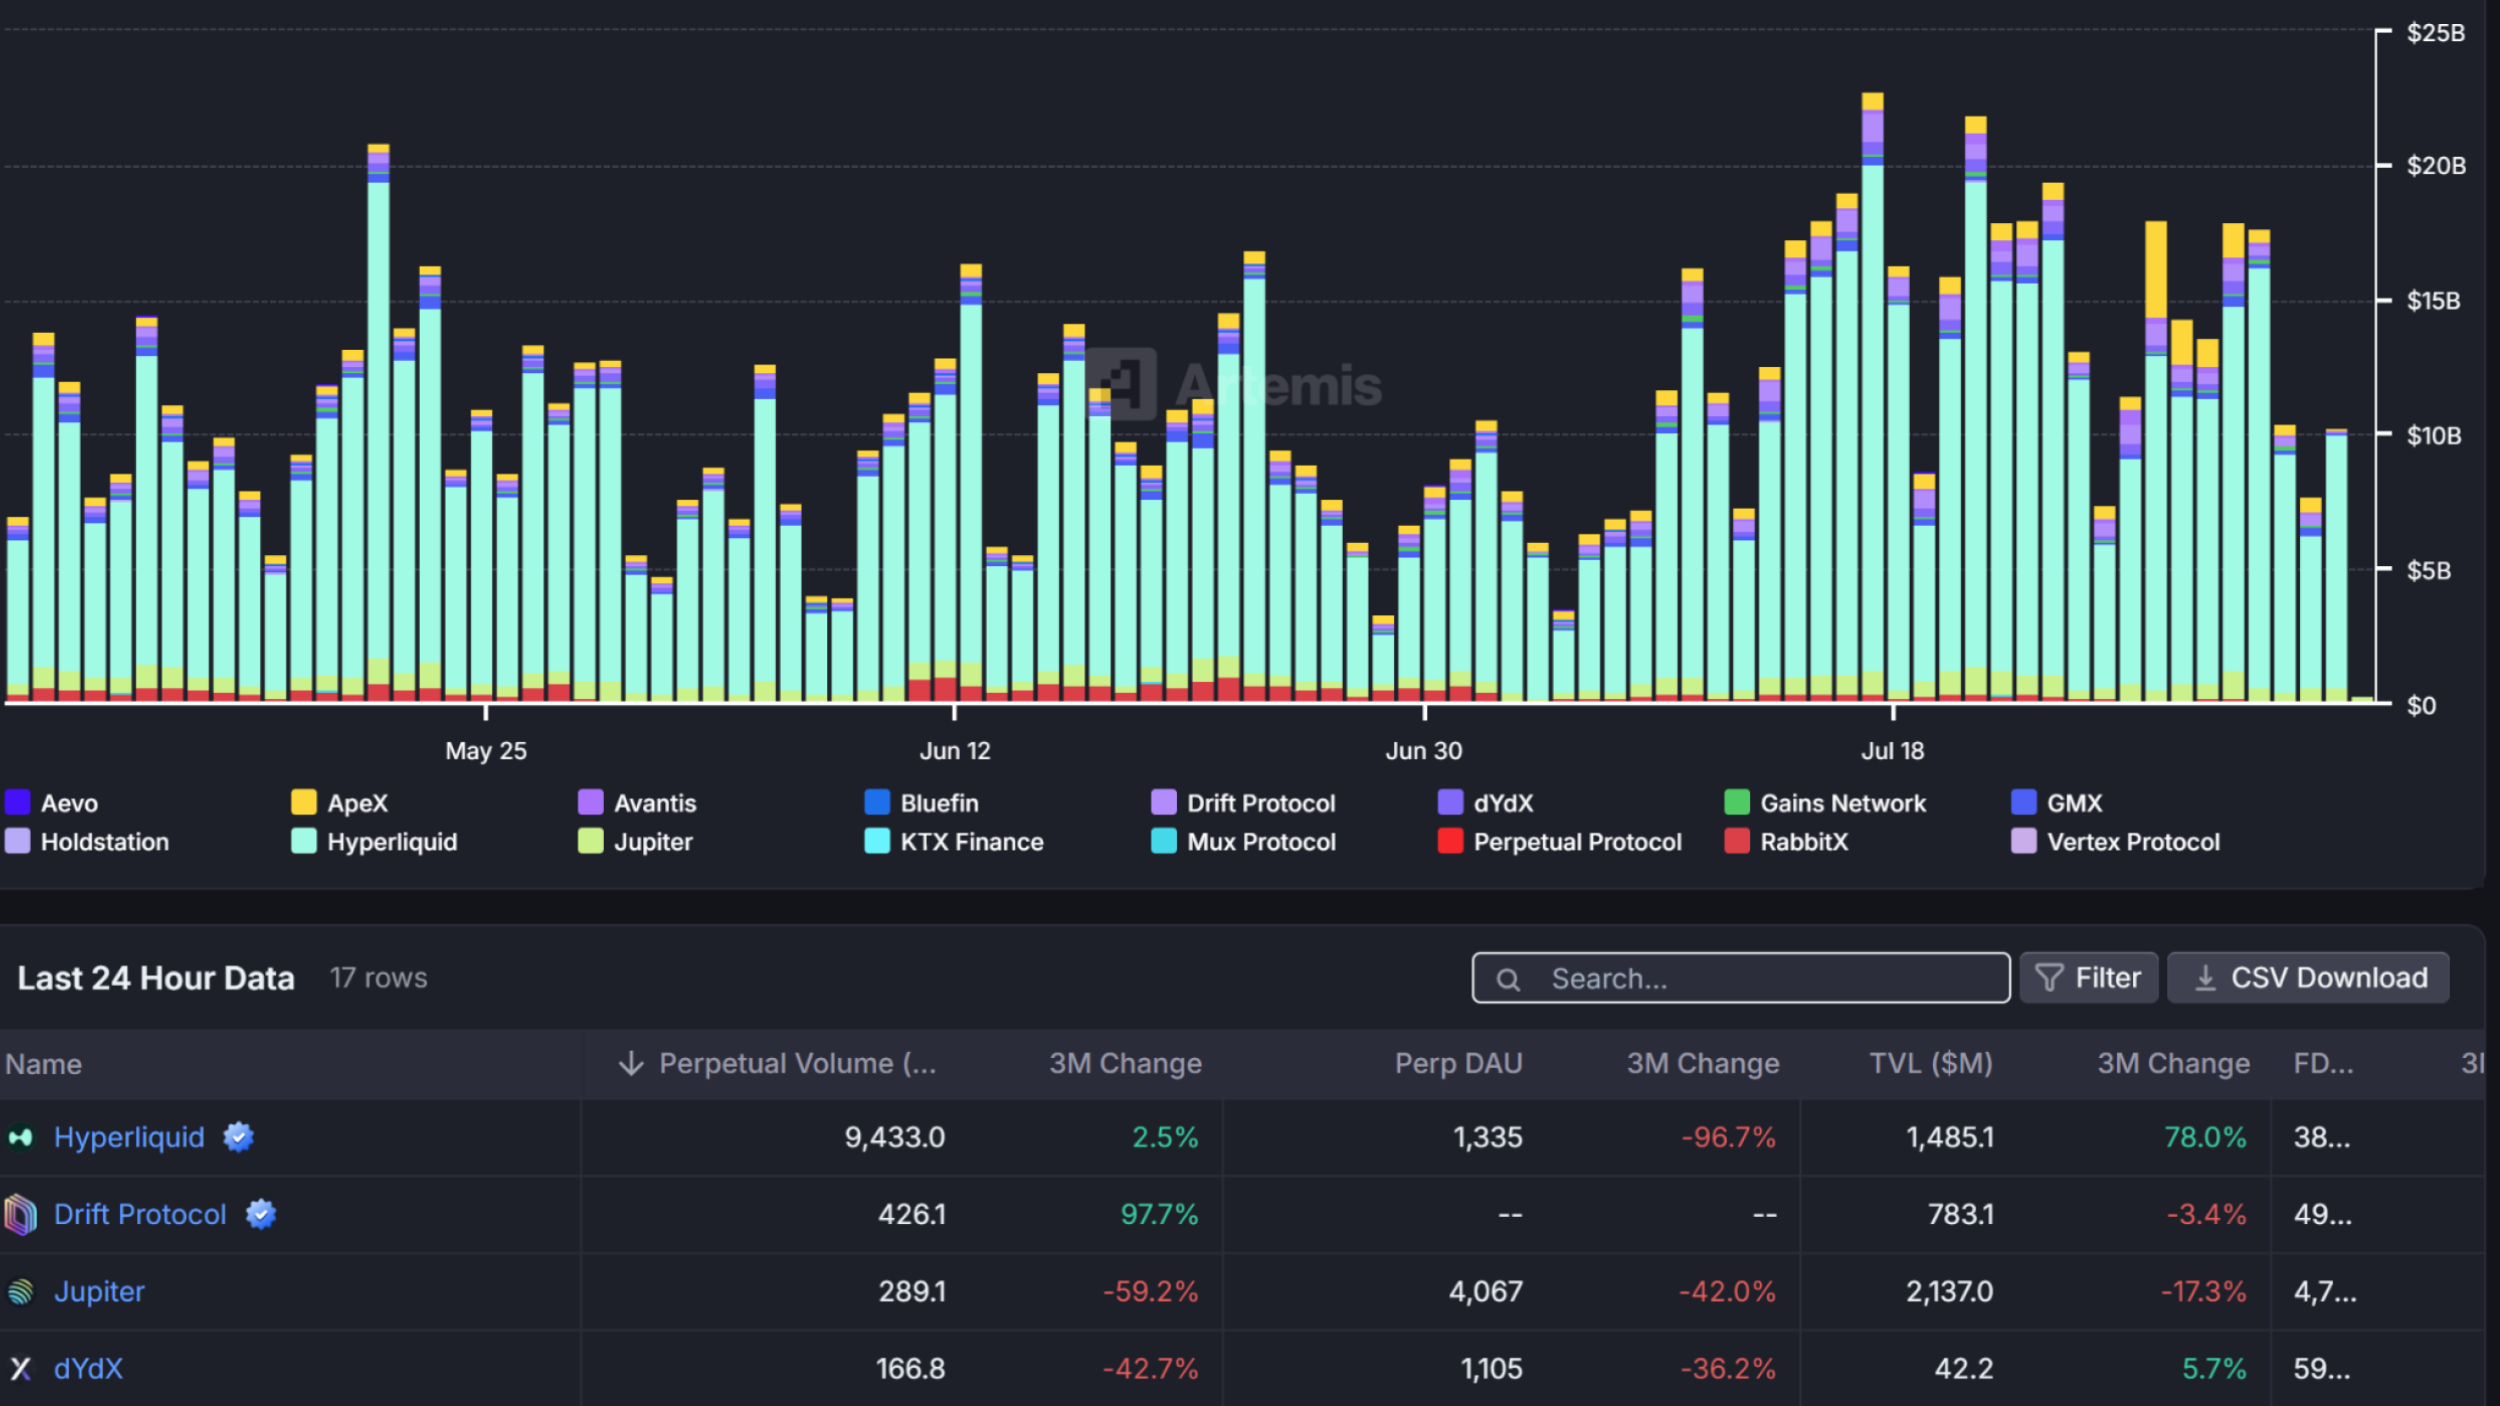Click the dYdX logo icon in table
Screen dimensions: 2500x1406
[x=20, y=1368]
